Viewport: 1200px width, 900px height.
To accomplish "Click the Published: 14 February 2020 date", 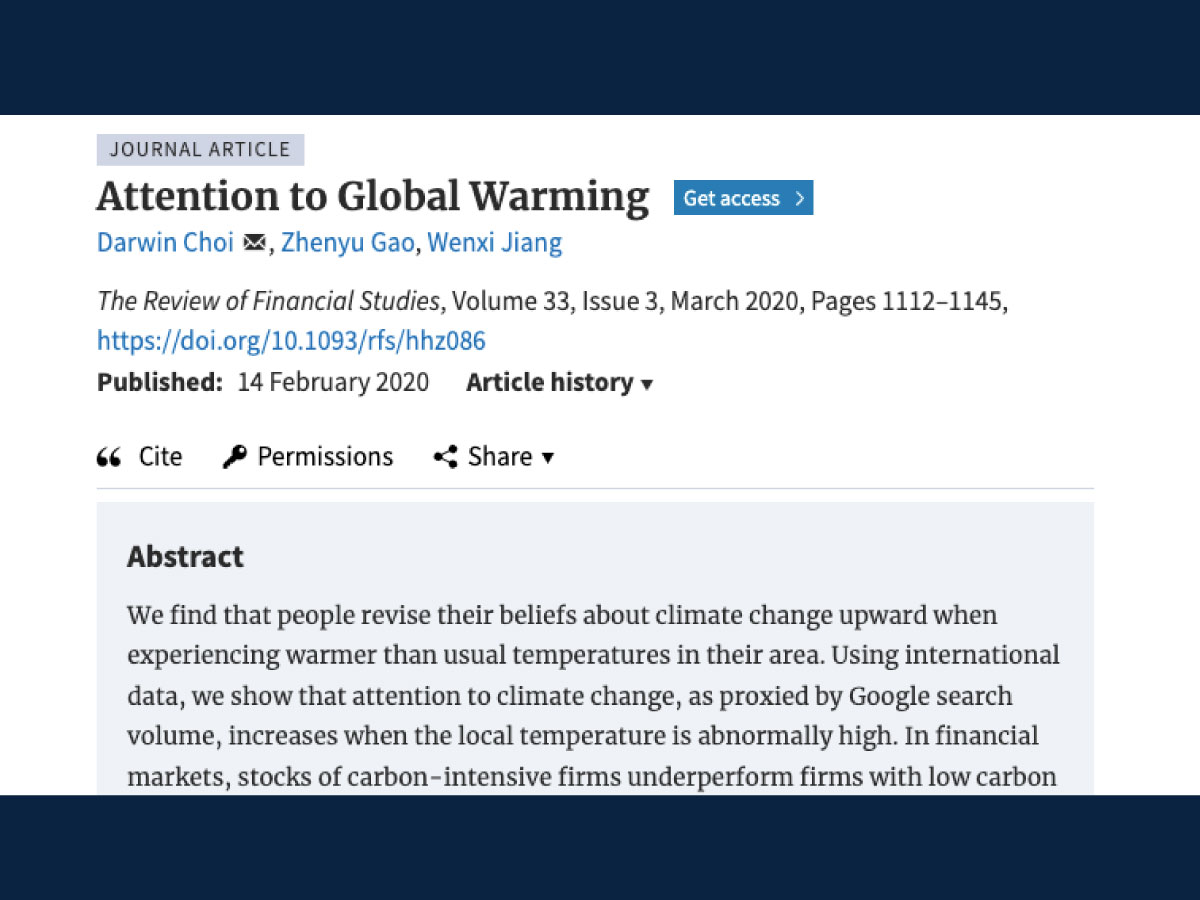I will (x=263, y=382).
